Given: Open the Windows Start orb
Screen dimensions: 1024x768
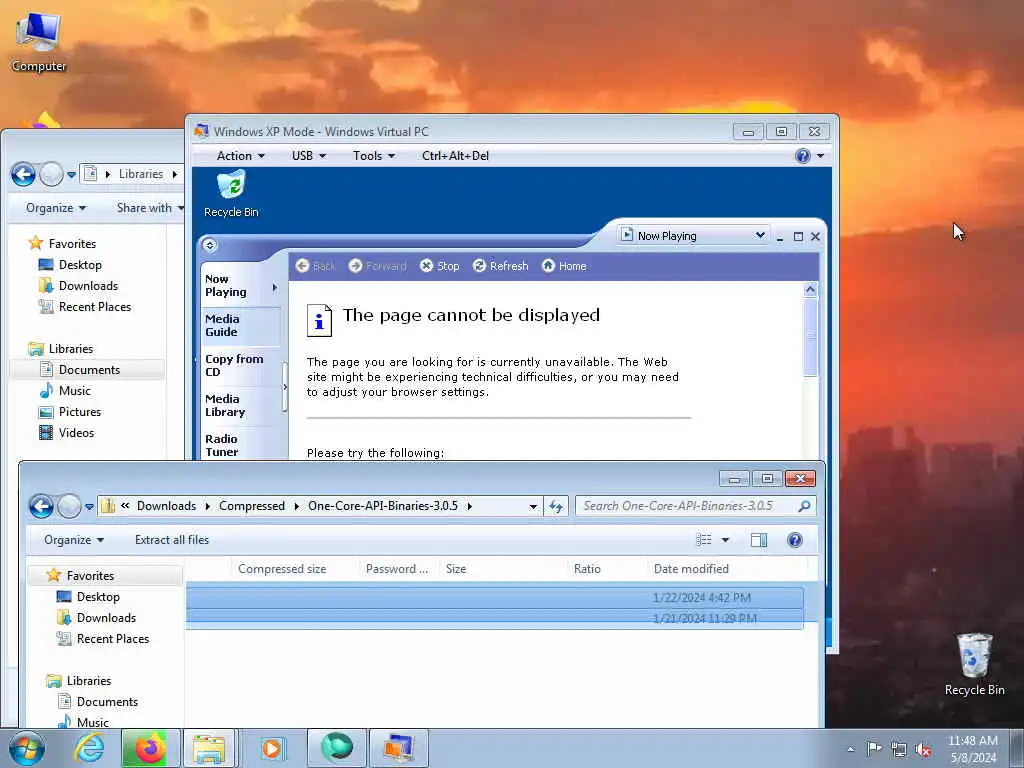Looking at the screenshot, I should [27, 748].
